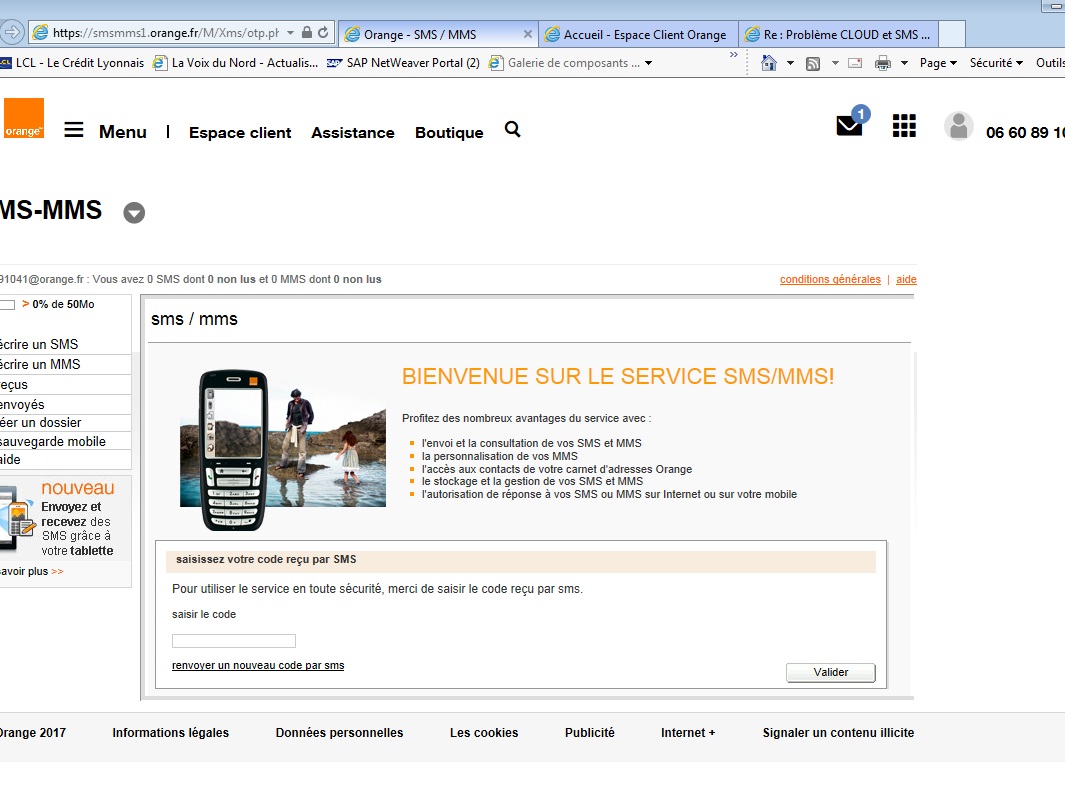Open a new browser tab
Image resolution: width=1065 pixels, height=786 pixels.
[x=952, y=34]
